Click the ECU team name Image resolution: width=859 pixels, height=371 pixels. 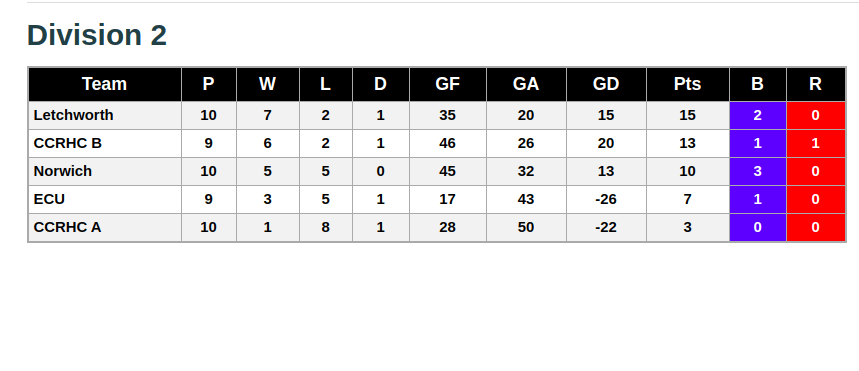[49, 199]
